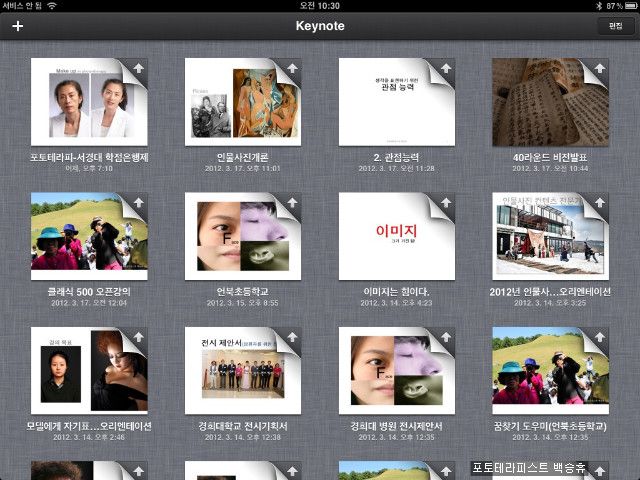Open 40라운드 비전발표 presentation thumbnail
Screen dimensions: 640x480
click(x=550, y=102)
